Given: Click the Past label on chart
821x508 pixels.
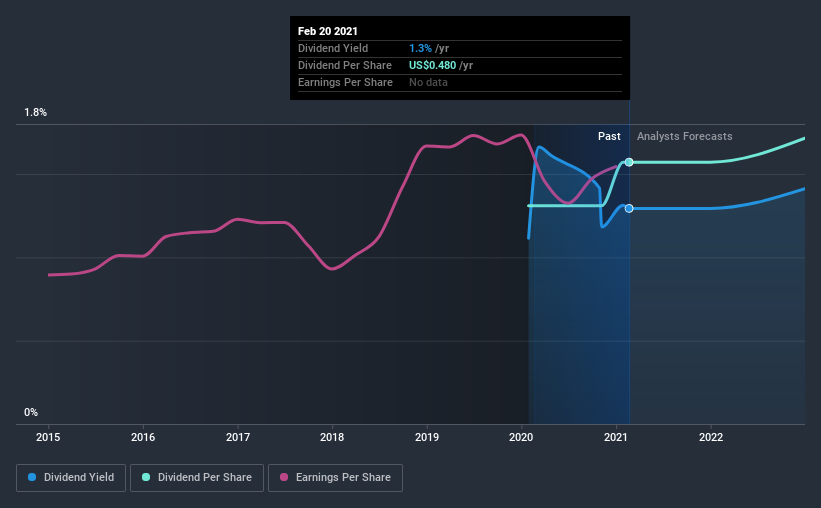Looking at the screenshot, I should pyautogui.click(x=609, y=136).
